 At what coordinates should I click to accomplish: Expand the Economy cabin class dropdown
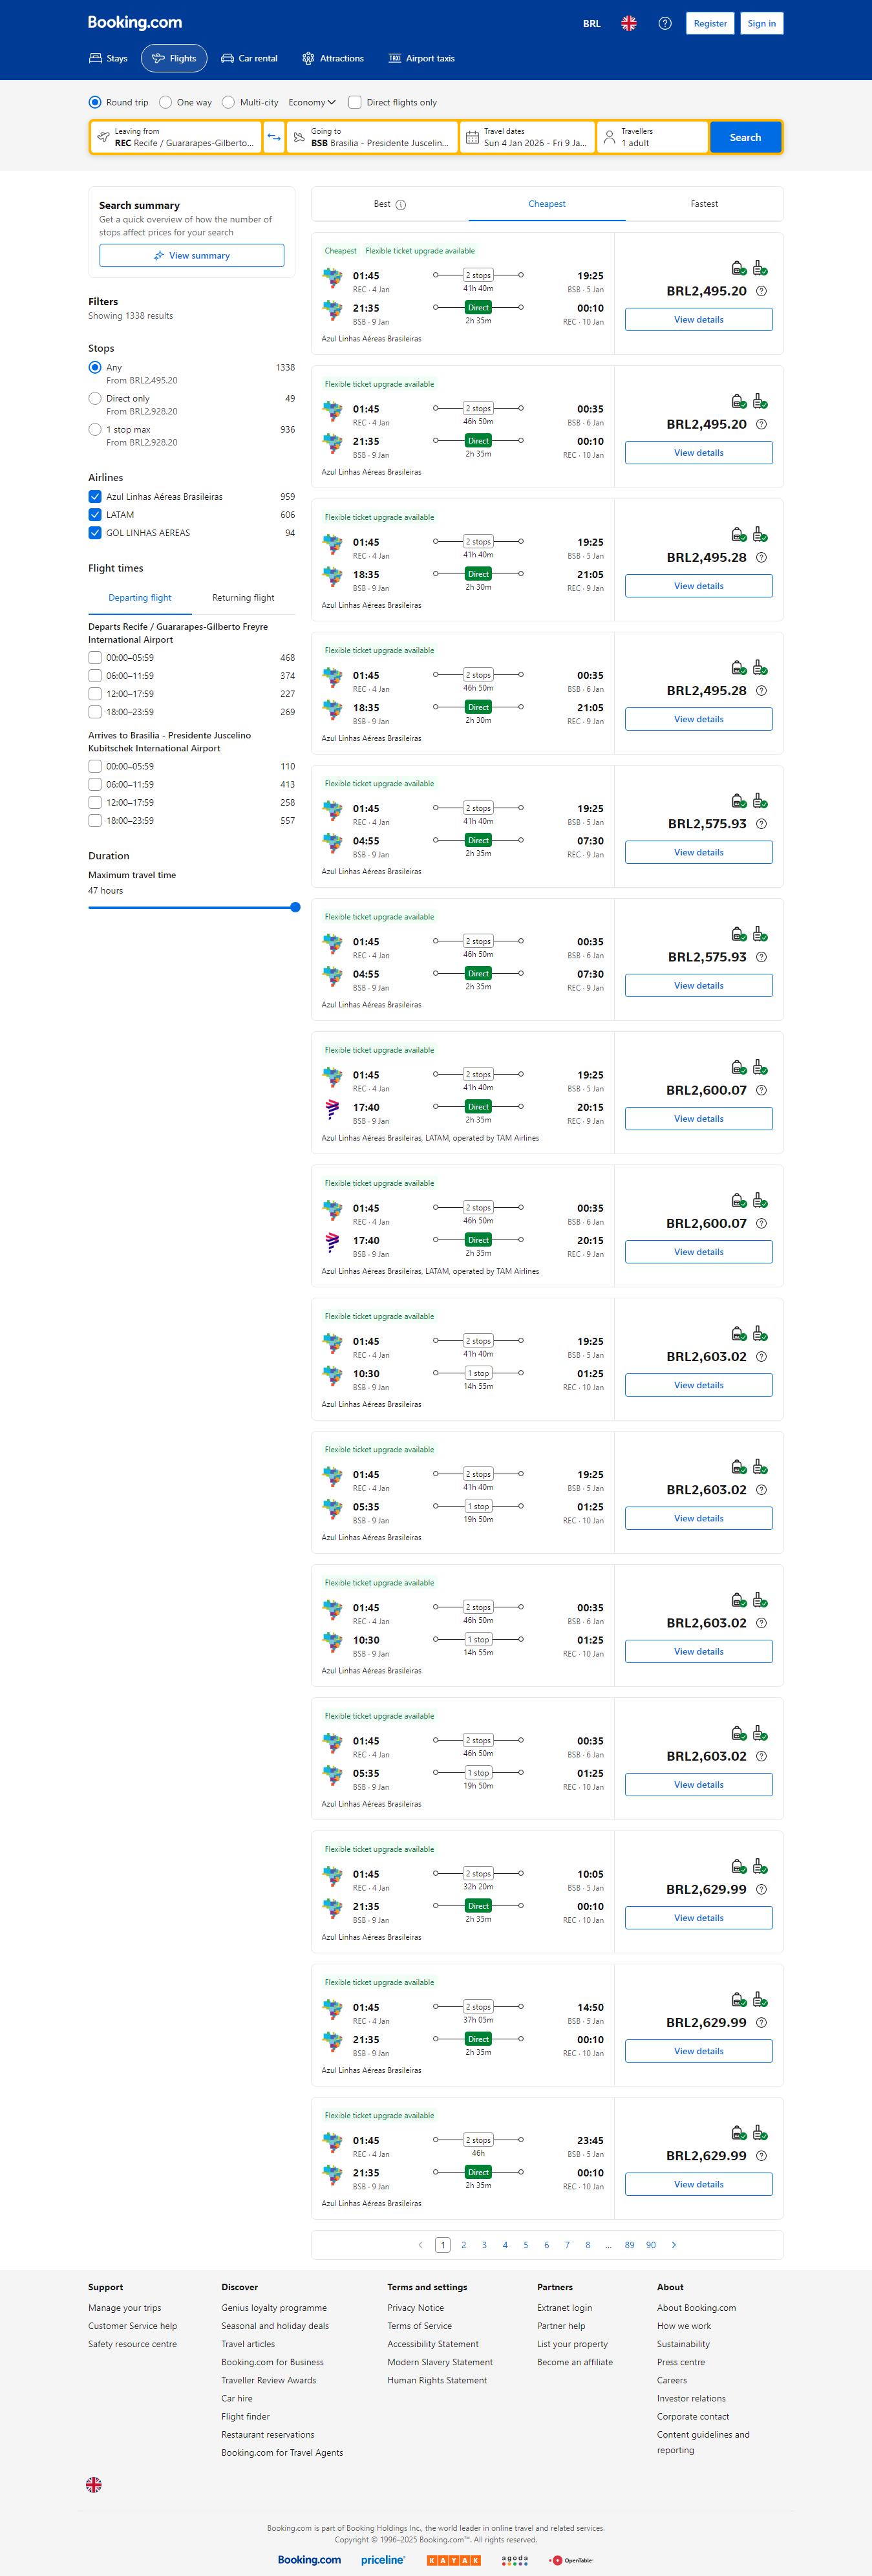click(x=312, y=102)
